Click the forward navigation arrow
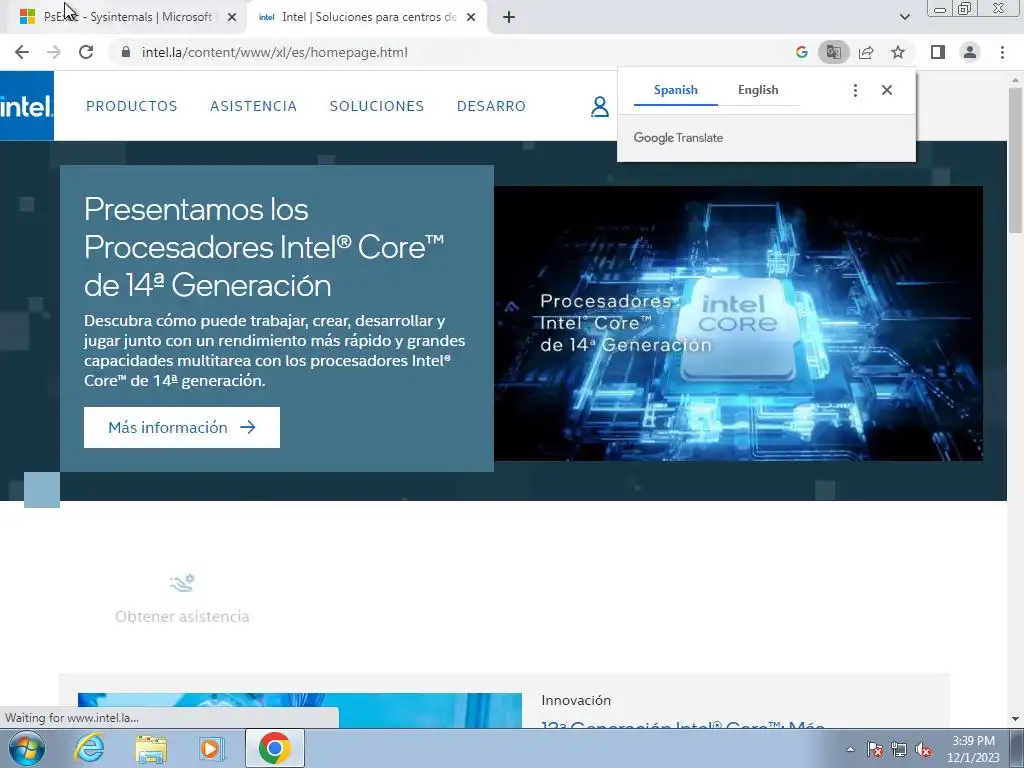Image resolution: width=1024 pixels, height=768 pixels. (x=54, y=52)
